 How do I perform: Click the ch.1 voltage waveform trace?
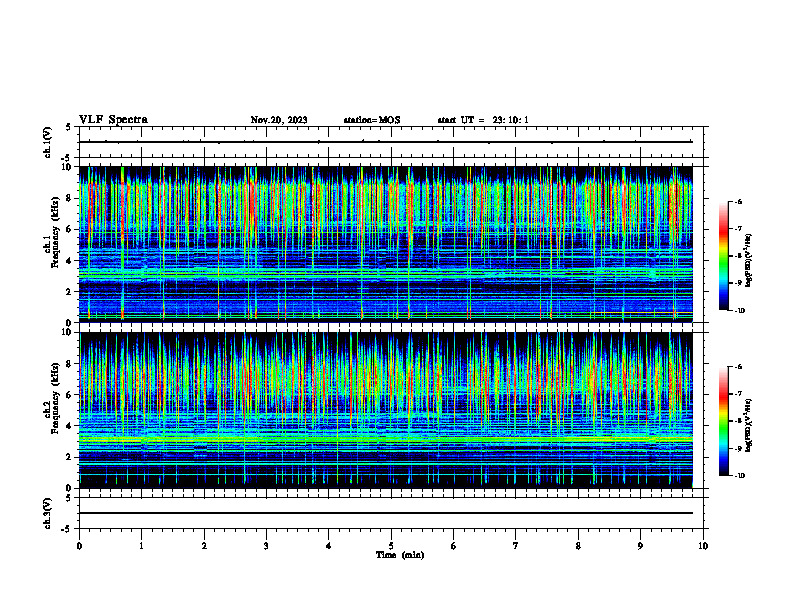coord(386,142)
